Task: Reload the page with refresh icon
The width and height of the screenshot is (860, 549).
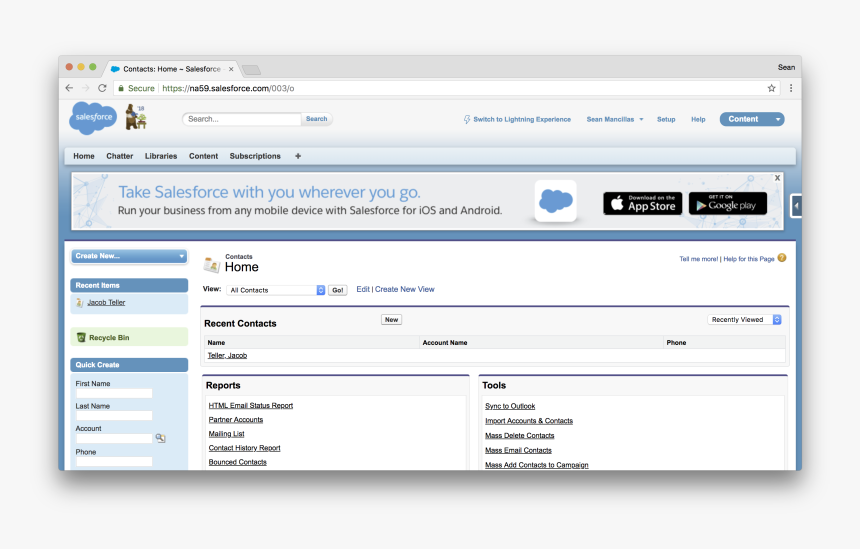Action: [x=102, y=88]
